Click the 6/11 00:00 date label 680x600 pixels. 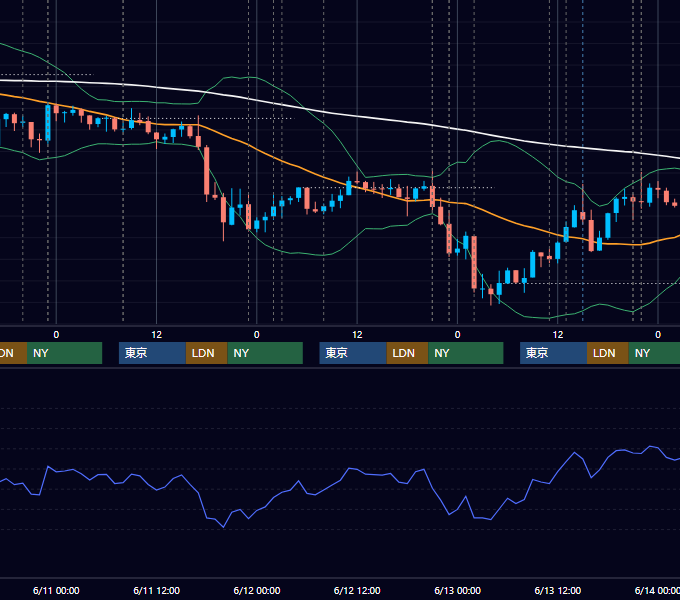56,590
